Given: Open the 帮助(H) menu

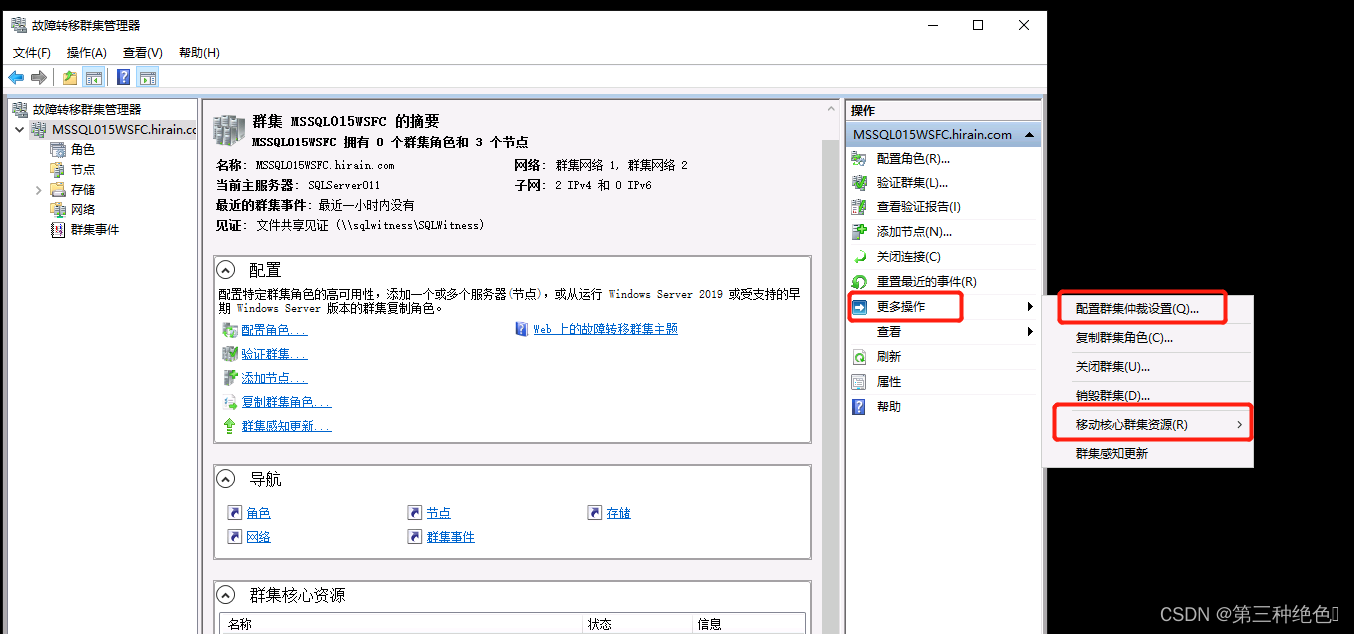Looking at the screenshot, I should point(199,52).
